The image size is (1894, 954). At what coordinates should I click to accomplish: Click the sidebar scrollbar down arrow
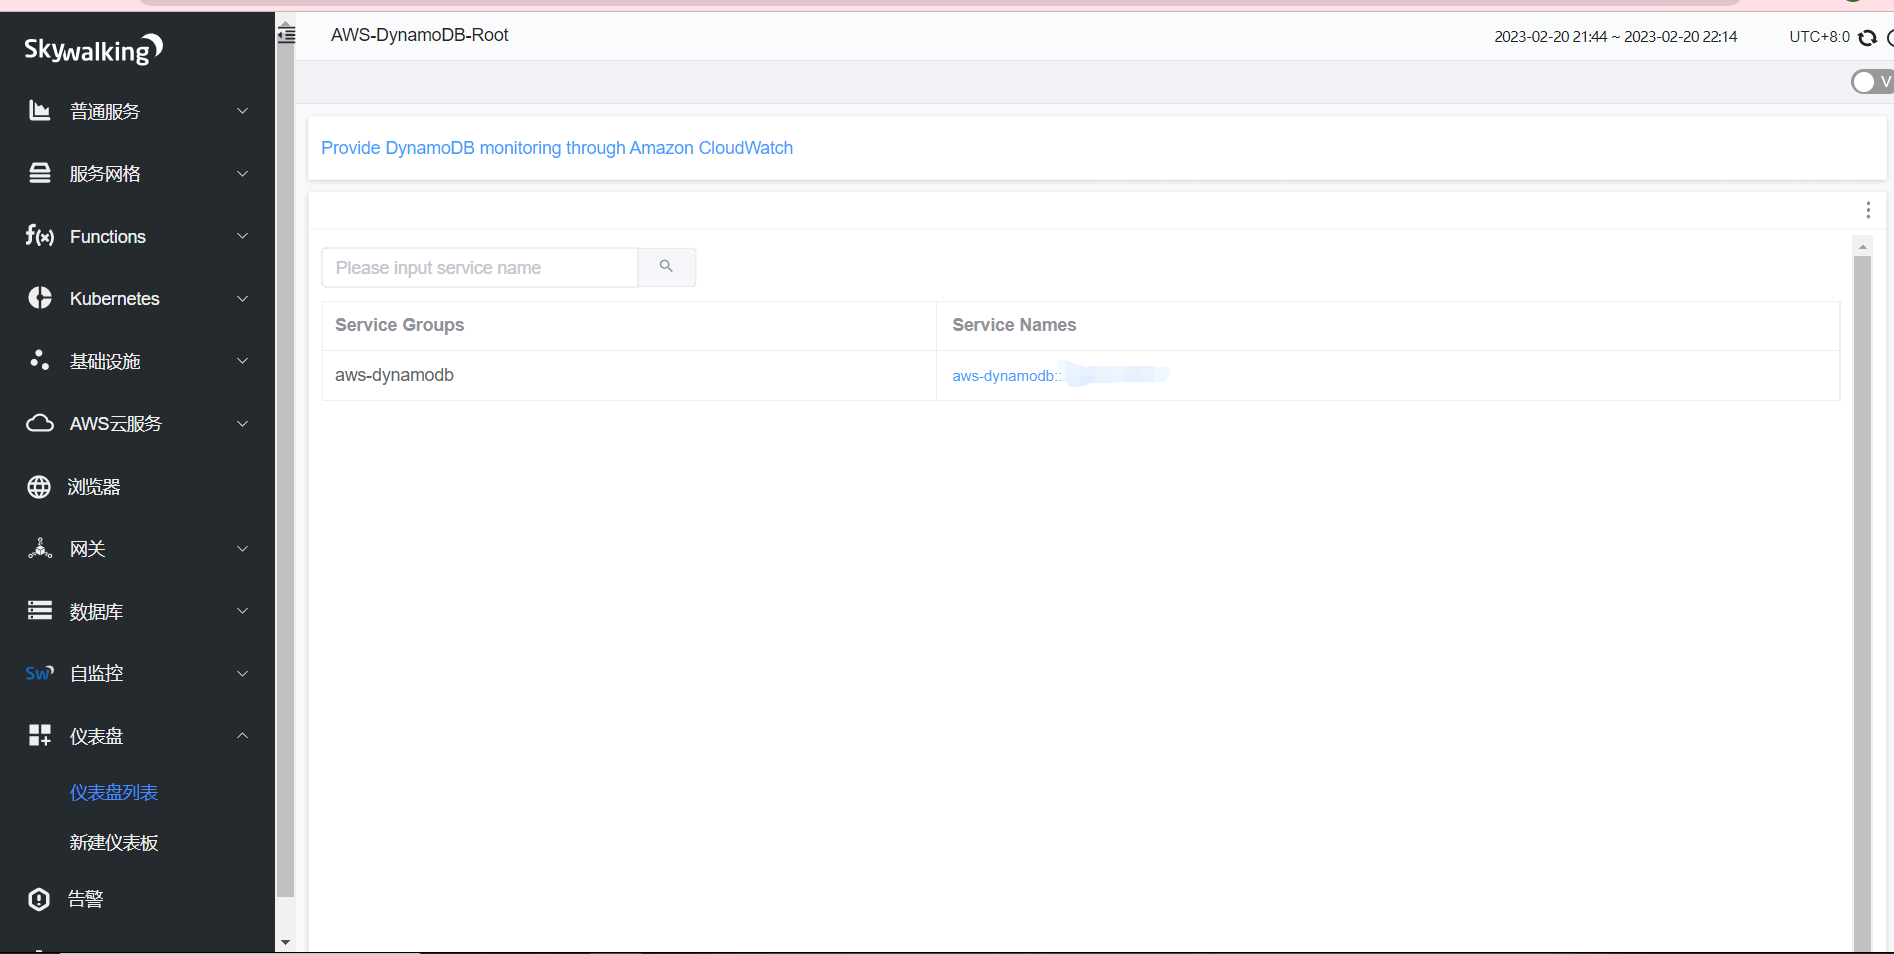coord(285,942)
